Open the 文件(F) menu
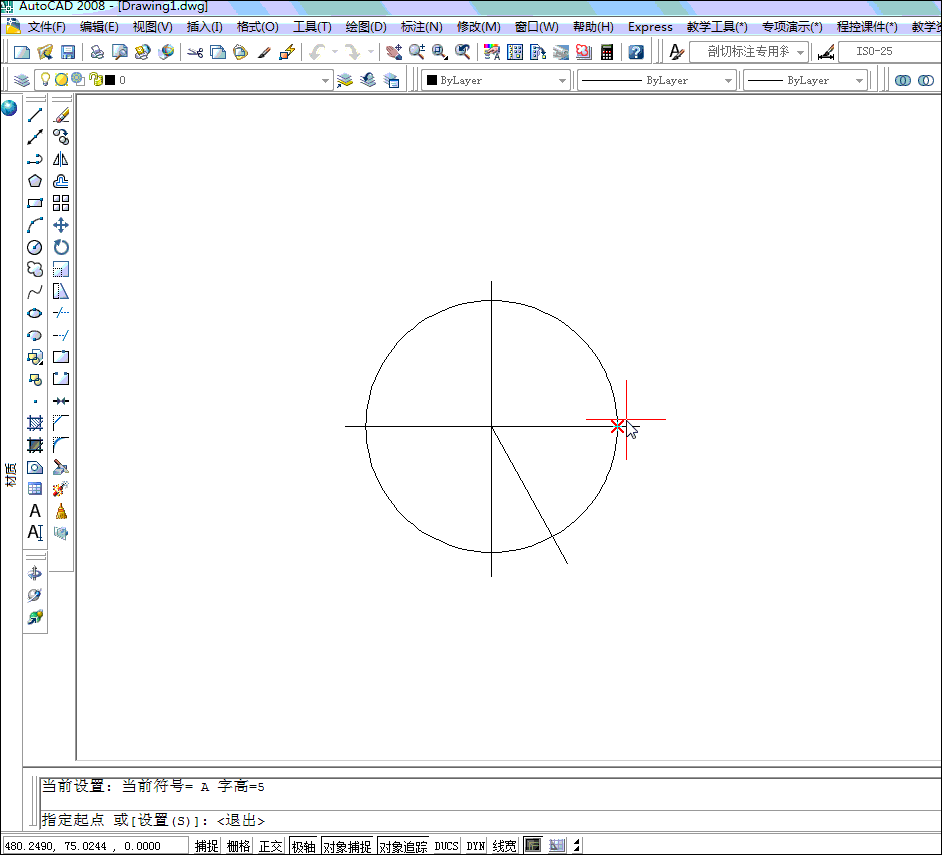This screenshot has width=942, height=855. (46, 27)
